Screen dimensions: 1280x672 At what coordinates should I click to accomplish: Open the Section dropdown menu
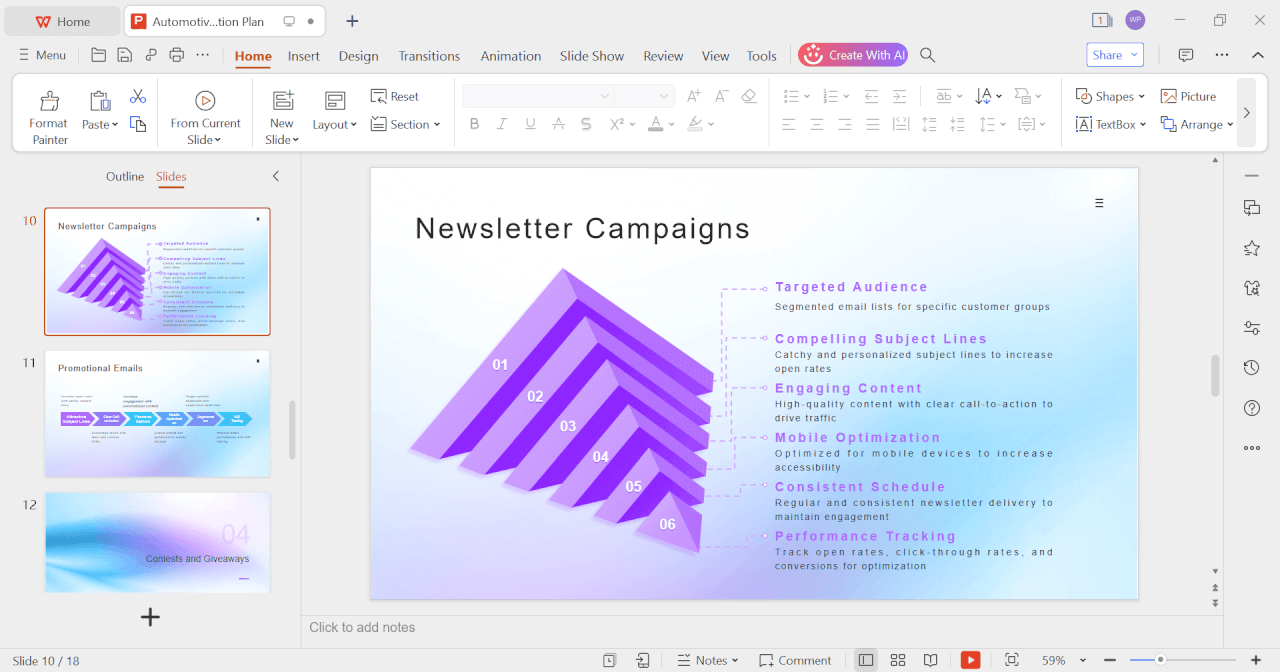click(x=406, y=124)
